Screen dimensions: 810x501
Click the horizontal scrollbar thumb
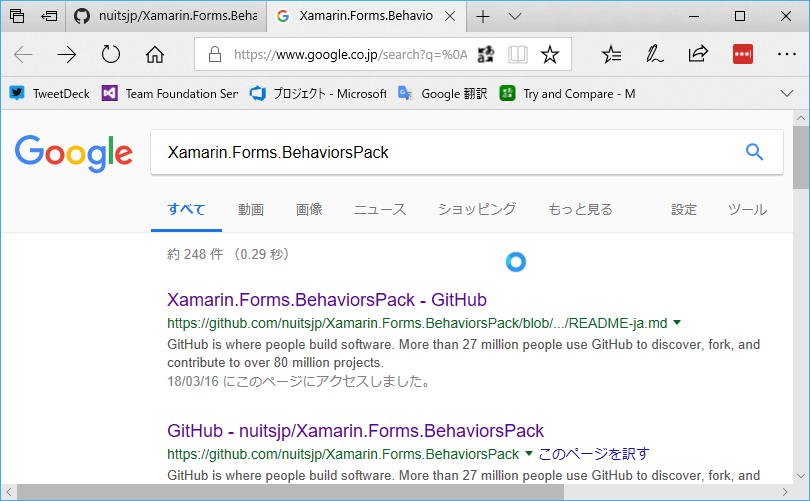pos(290,492)
